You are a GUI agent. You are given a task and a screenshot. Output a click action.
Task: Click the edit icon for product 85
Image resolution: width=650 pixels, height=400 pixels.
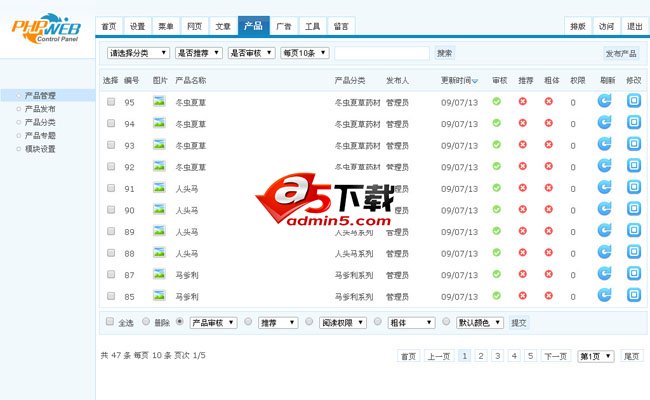tap(633, 295)
